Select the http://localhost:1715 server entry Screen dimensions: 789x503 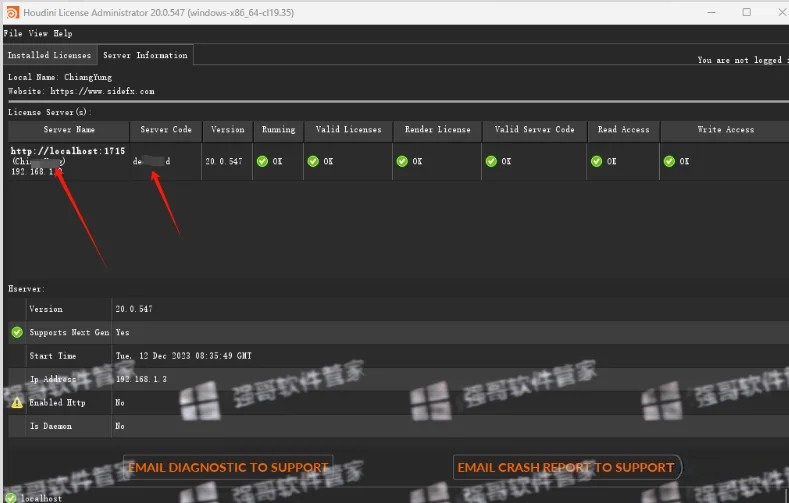[x=68, y=151]
